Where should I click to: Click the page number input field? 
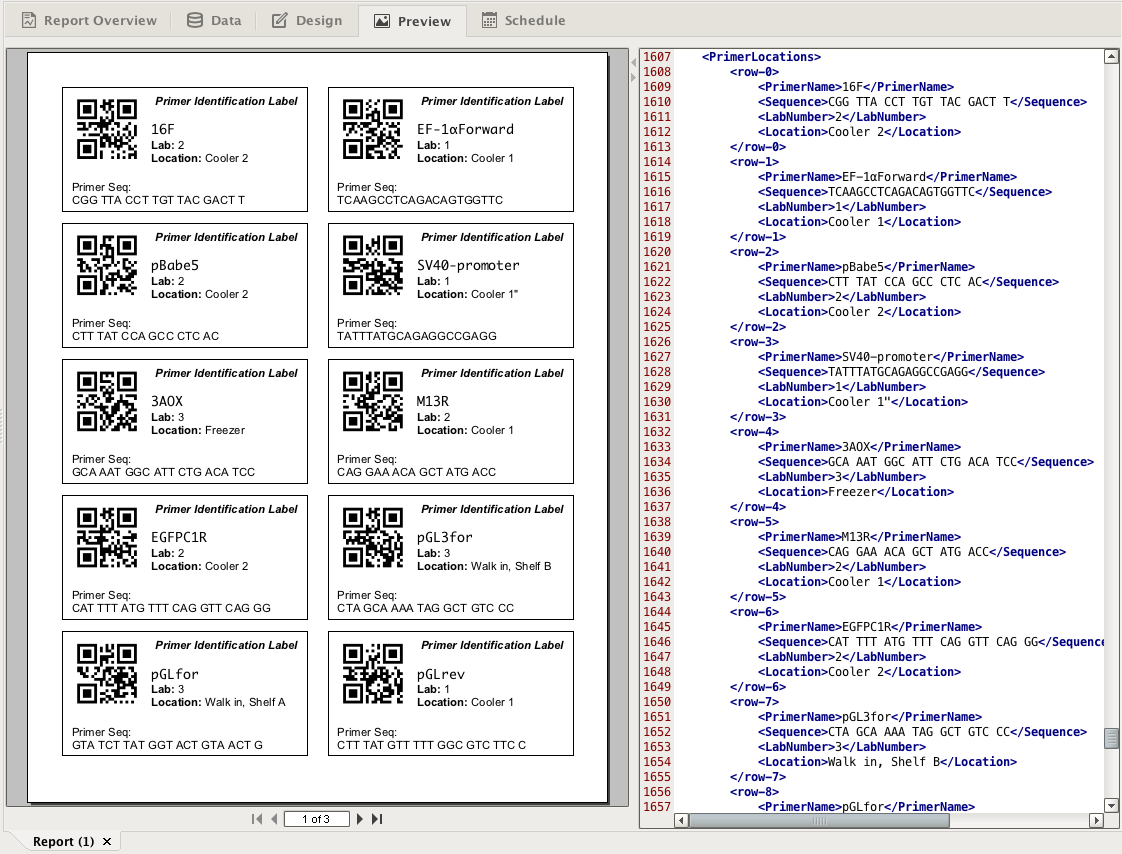316,818
